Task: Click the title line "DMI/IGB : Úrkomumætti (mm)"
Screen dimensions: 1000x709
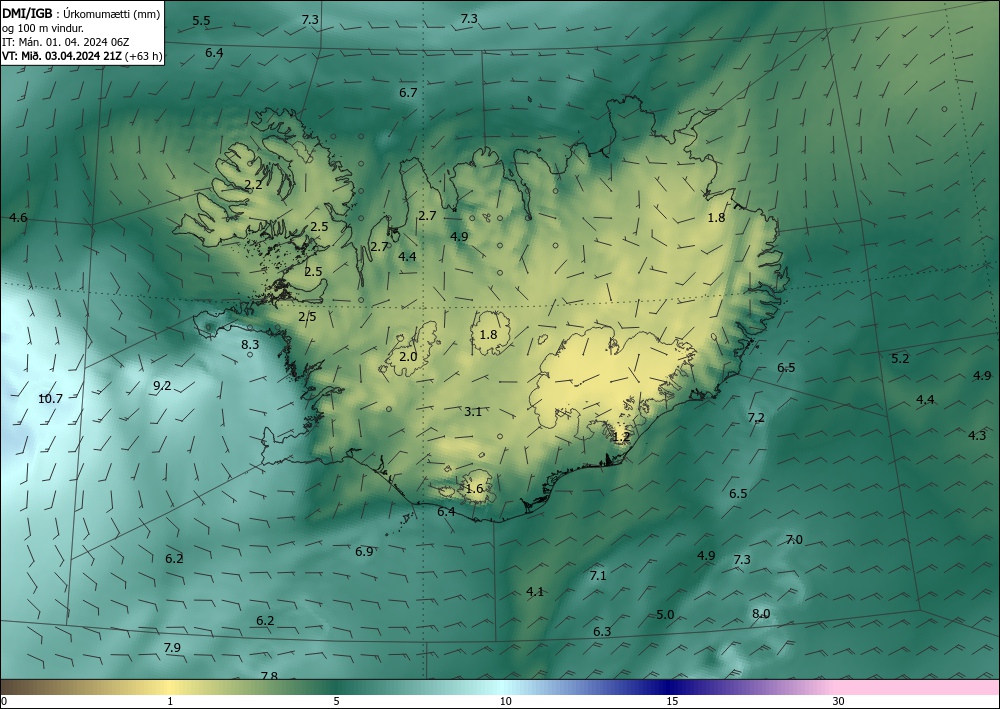Action: coord(81,14)
